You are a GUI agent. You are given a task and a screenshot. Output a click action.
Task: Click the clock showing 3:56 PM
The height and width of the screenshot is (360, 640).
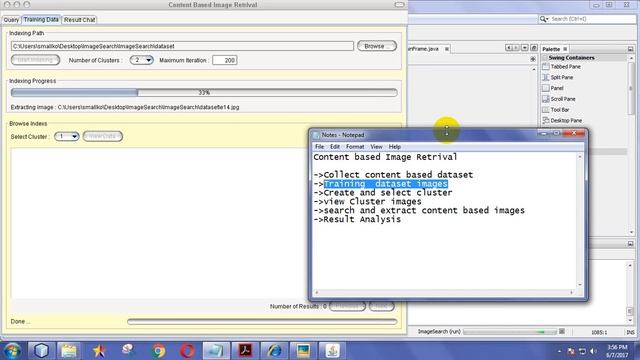coord(617,347)
